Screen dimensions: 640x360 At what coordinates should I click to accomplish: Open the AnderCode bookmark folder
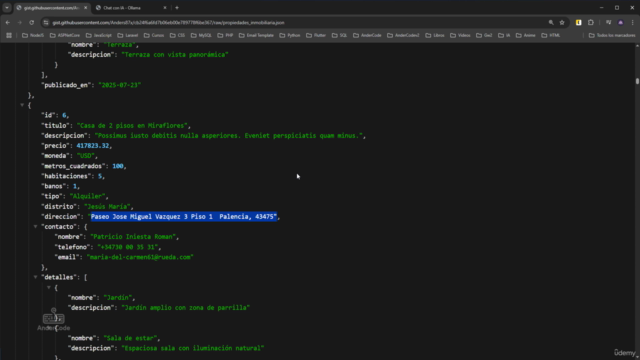pyautogui.click(x=367, y=36)
